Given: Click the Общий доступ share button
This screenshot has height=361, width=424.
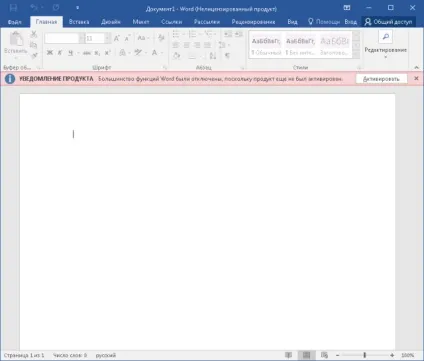Looking at the screenshot, I should coord(389,22).
